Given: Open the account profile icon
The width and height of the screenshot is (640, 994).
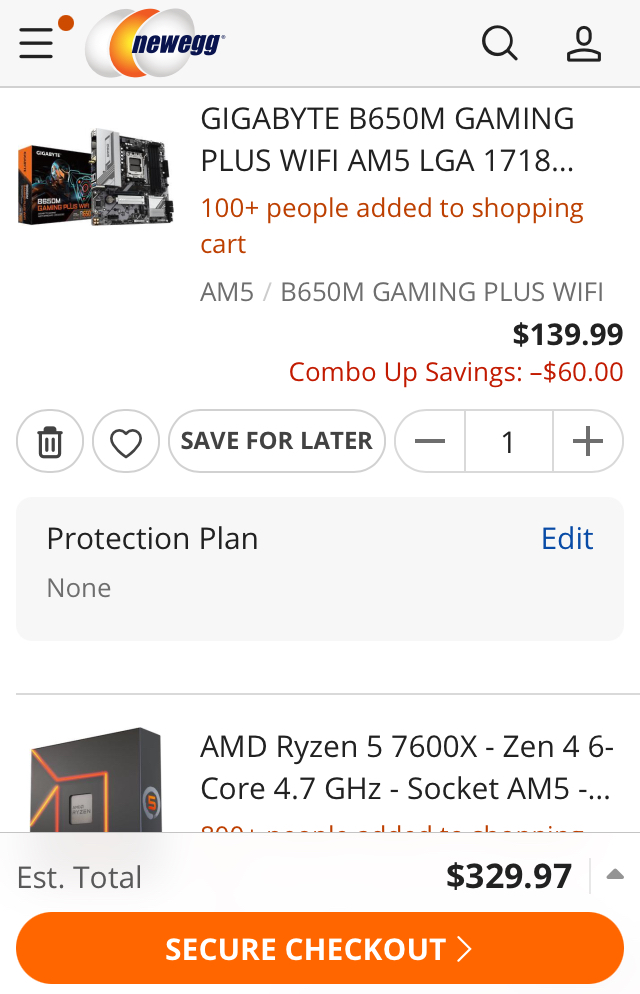Looking at the screenshot, I should pos(584,43).
